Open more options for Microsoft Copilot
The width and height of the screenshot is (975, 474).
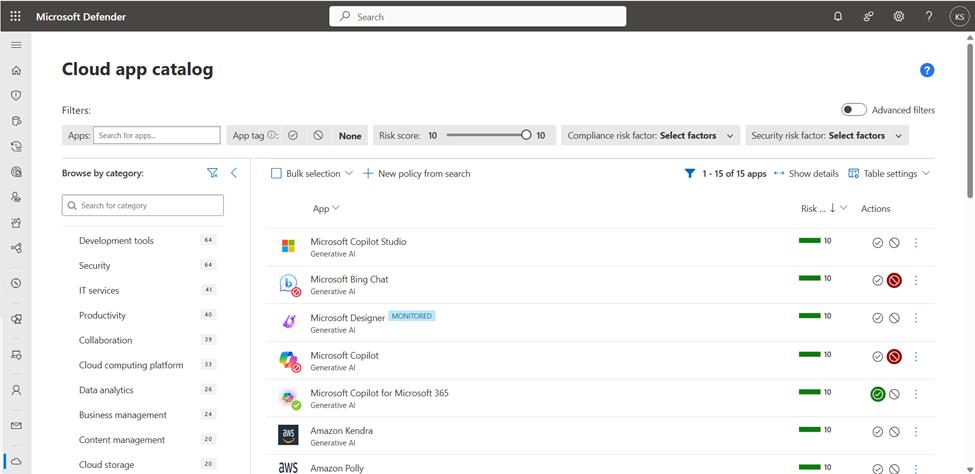pyautogui.click(x=915, y=356)
